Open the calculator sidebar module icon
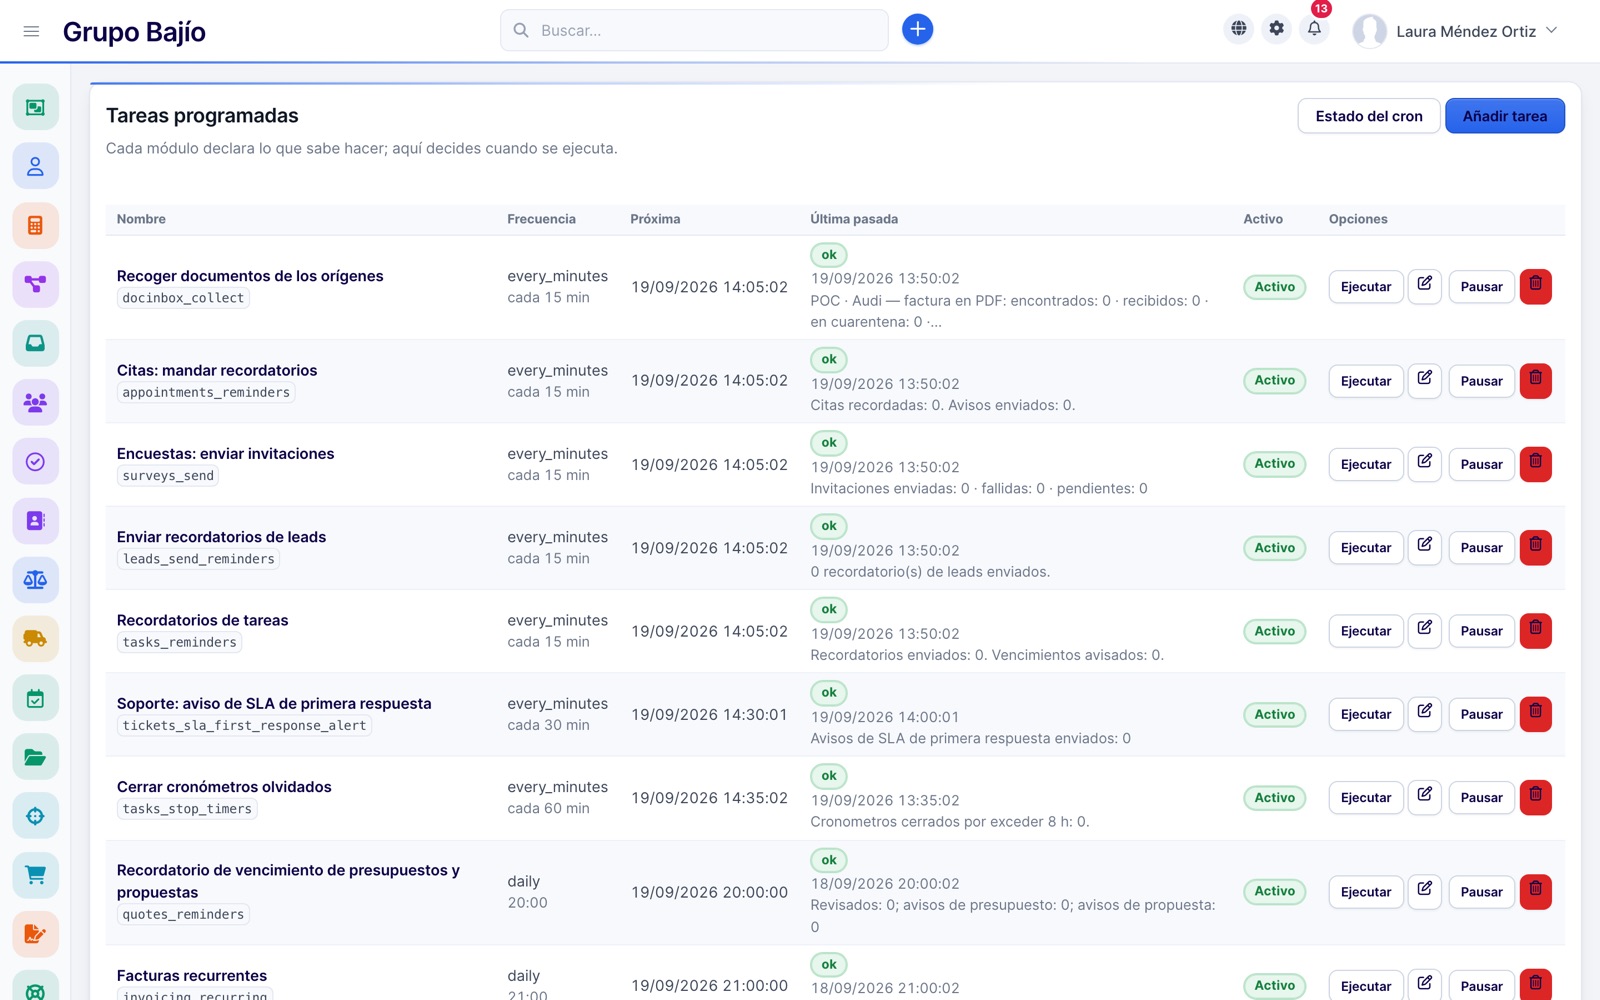 [x=35, y=225]
